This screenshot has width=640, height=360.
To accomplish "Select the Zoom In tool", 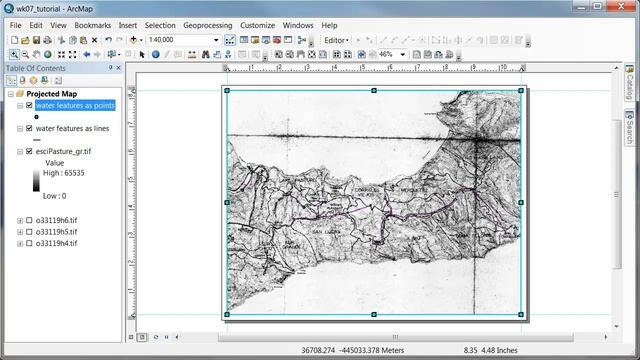I will (14, 54).
